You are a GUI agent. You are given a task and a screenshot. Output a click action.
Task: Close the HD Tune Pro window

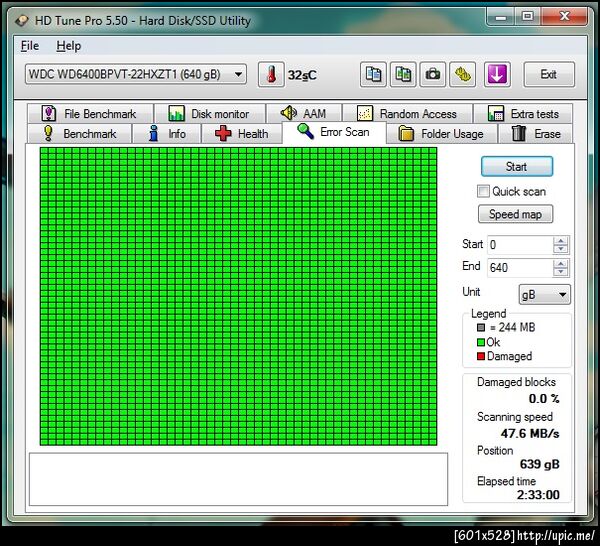564,16
